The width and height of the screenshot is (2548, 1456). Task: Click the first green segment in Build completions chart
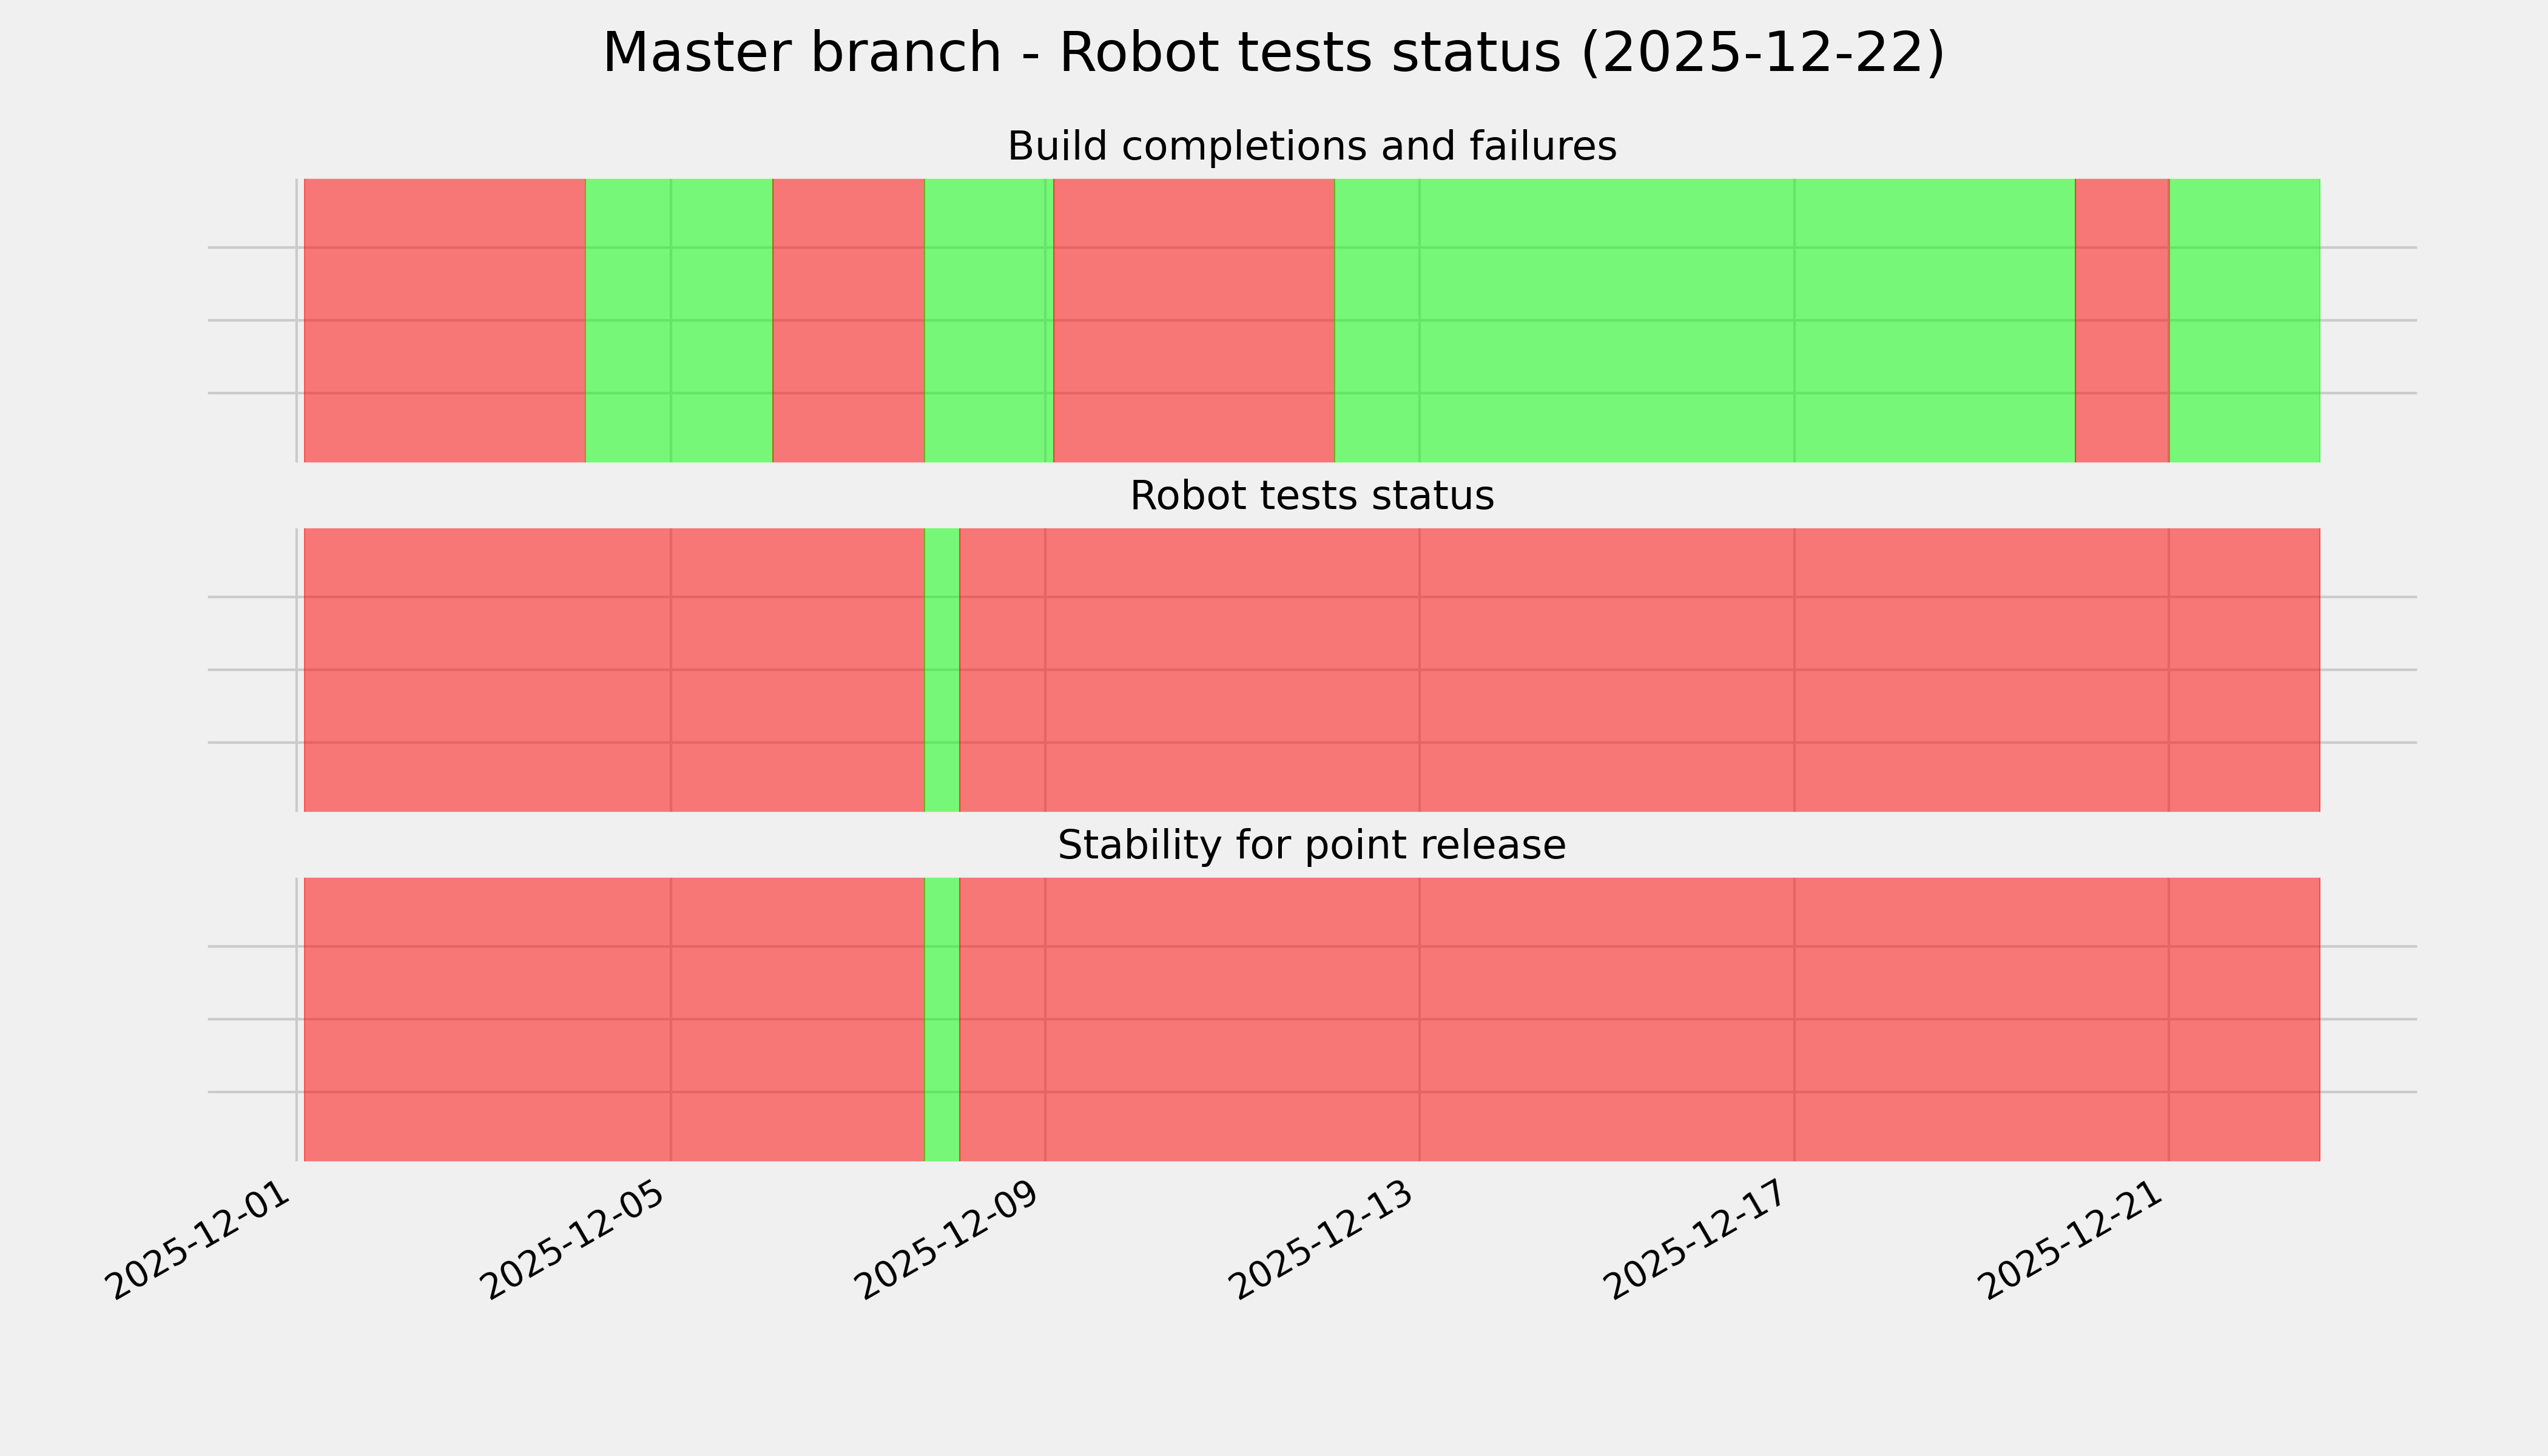(x=678, y=320)
